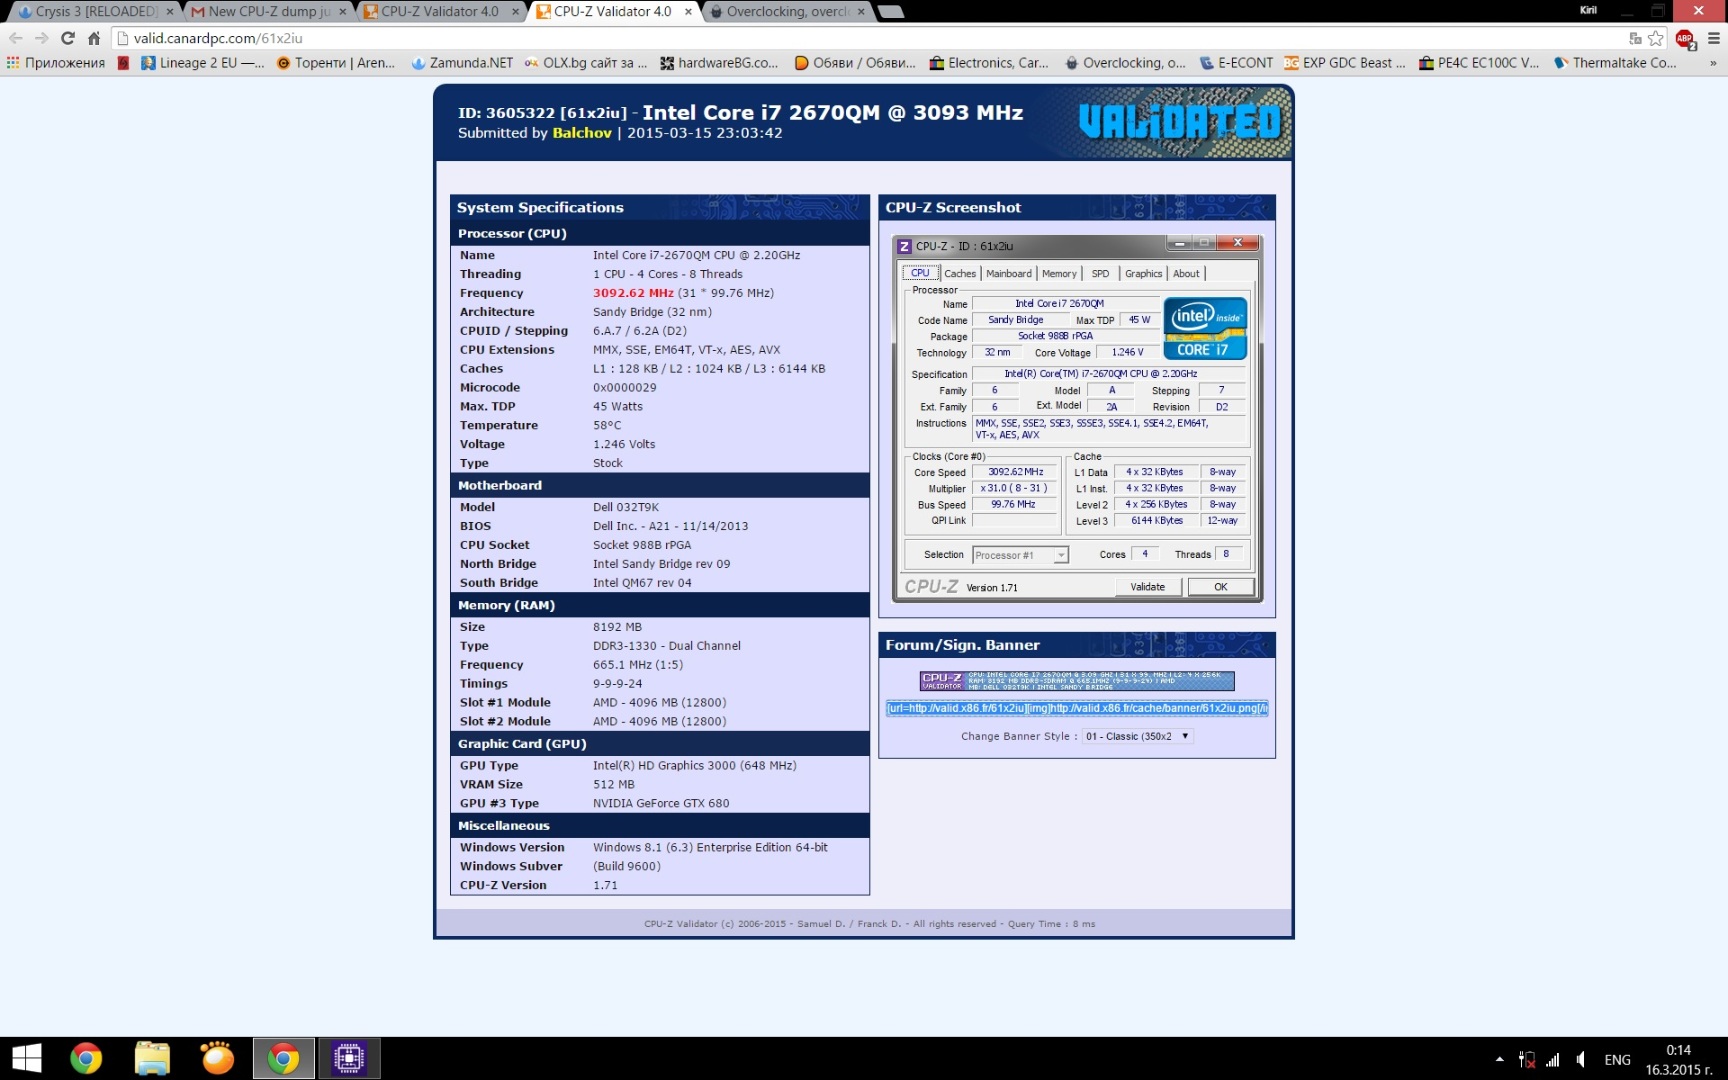The height and width of the screenshot is (1080, 1728).
Task: Launch the orange blob app on taskbar
Action: [x=217, y=1058]
